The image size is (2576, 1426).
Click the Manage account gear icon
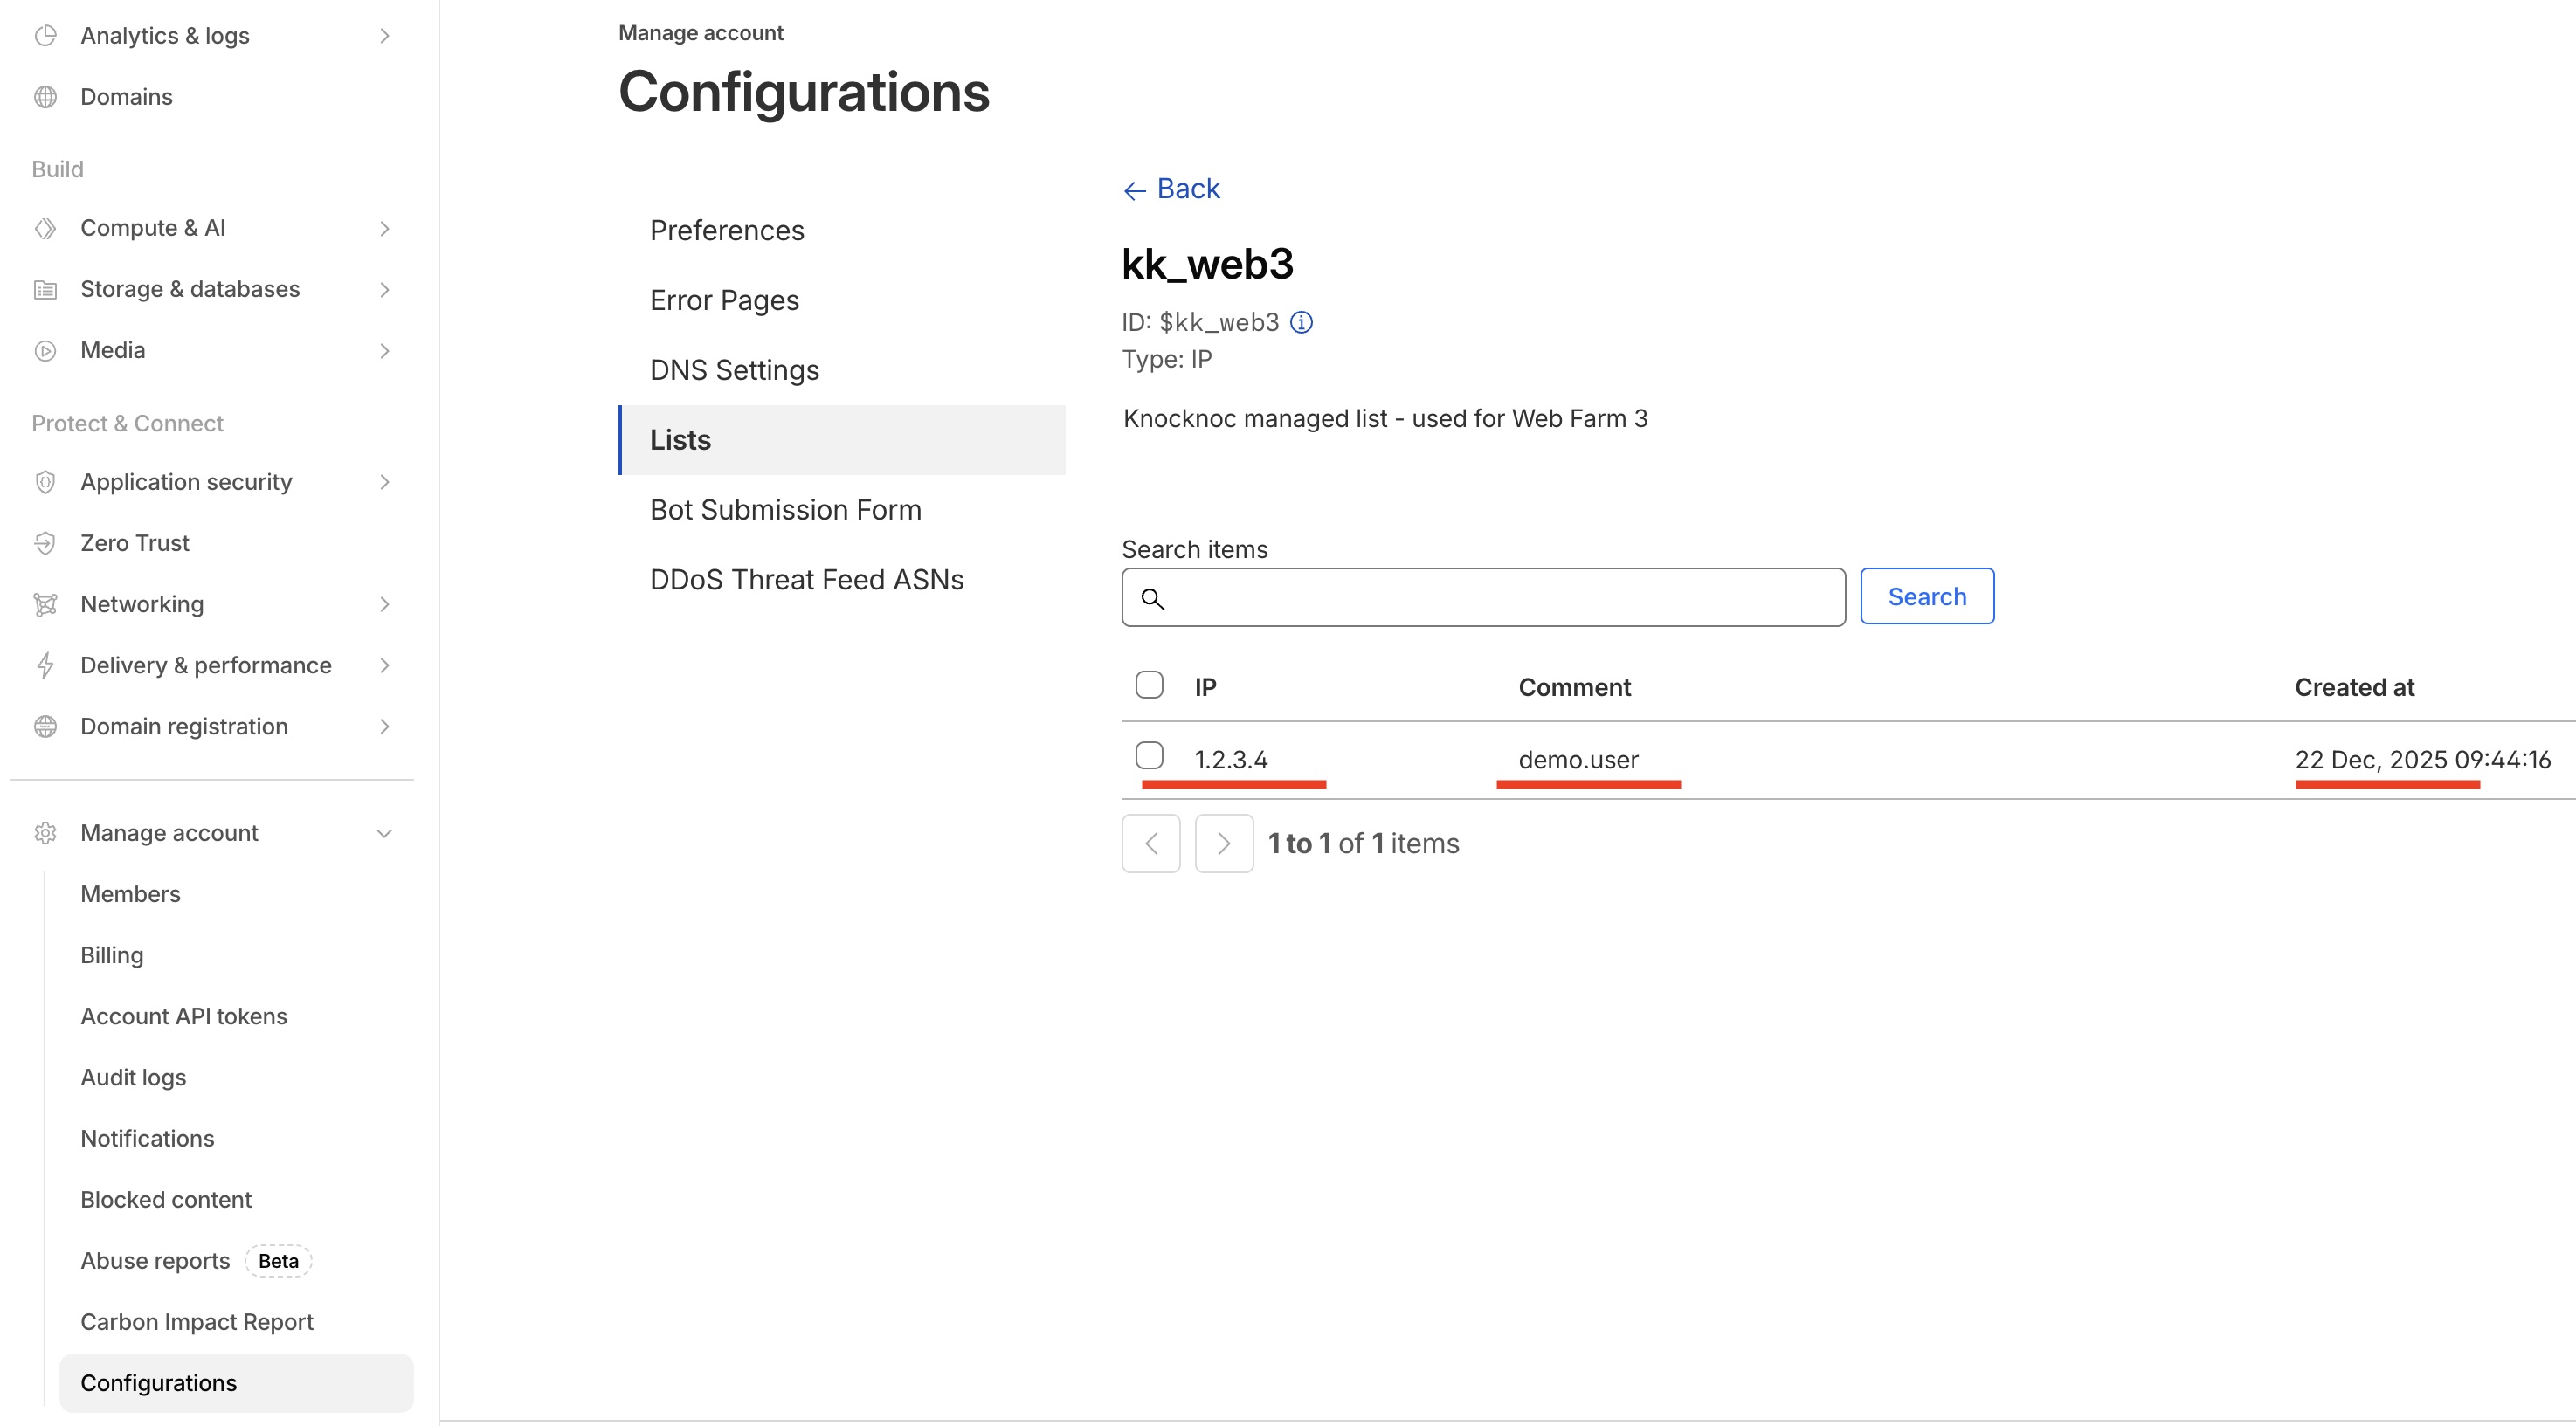point(45,833)
